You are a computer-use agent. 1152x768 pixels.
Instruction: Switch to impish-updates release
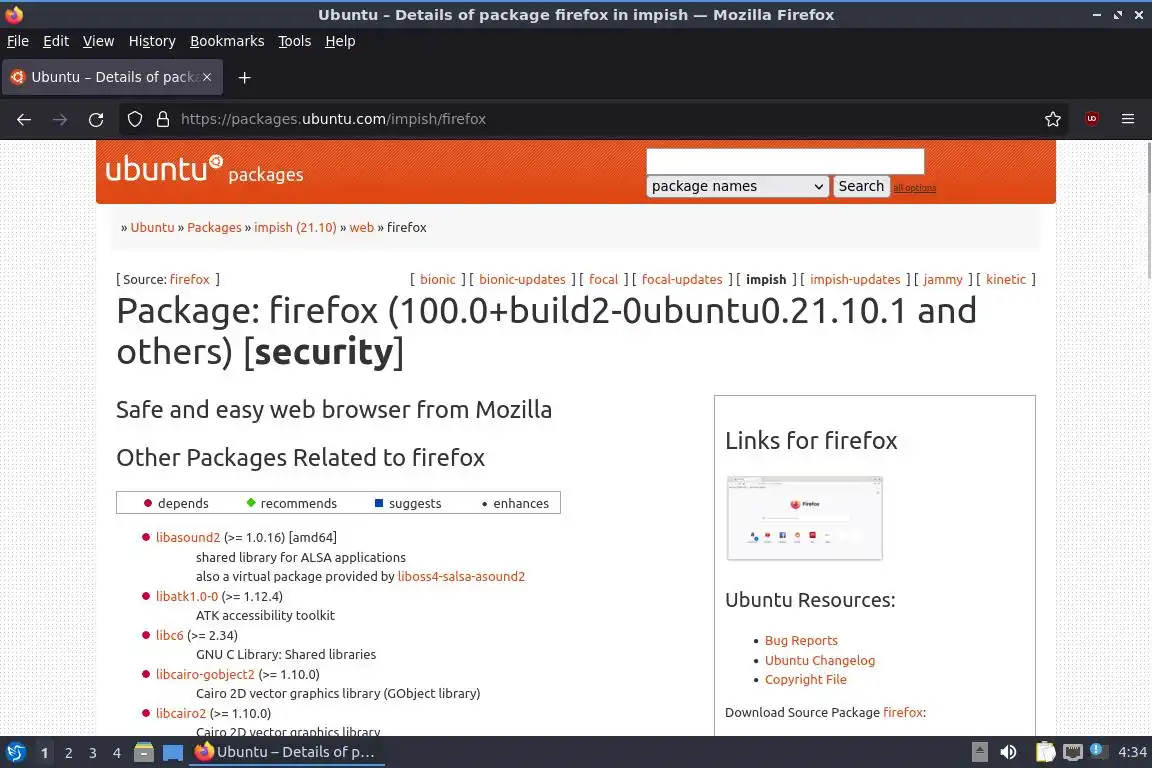click(x=855, y=279)
